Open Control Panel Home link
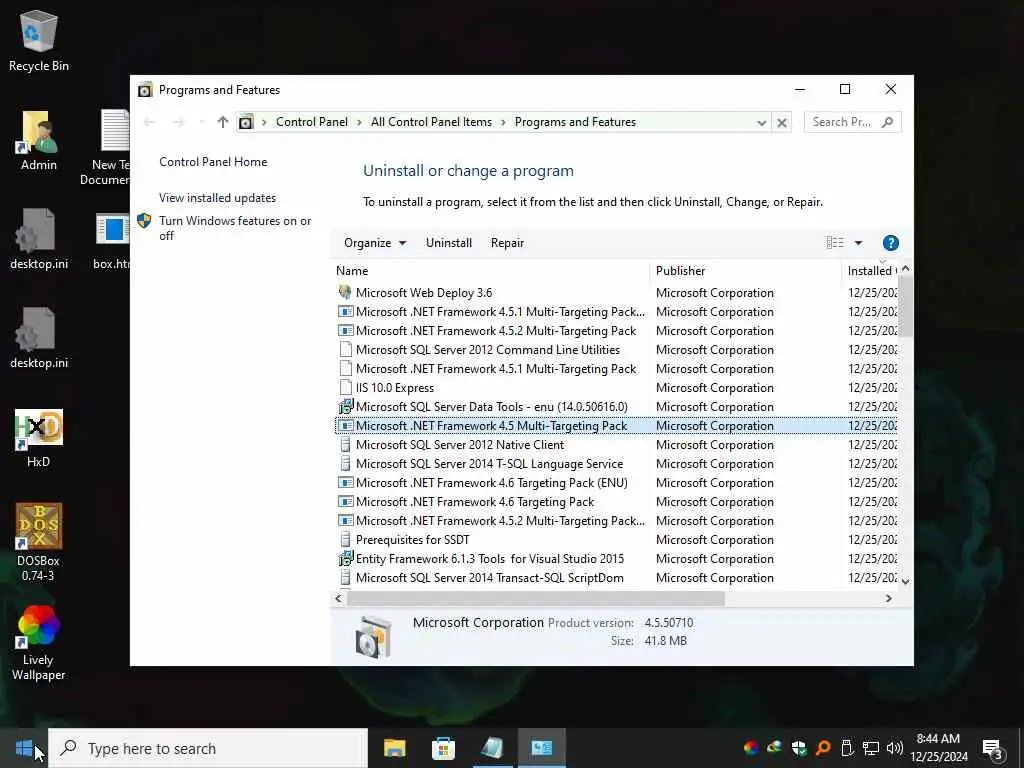This screenshot has width=1024, height=768. click(x=213, y=162)
